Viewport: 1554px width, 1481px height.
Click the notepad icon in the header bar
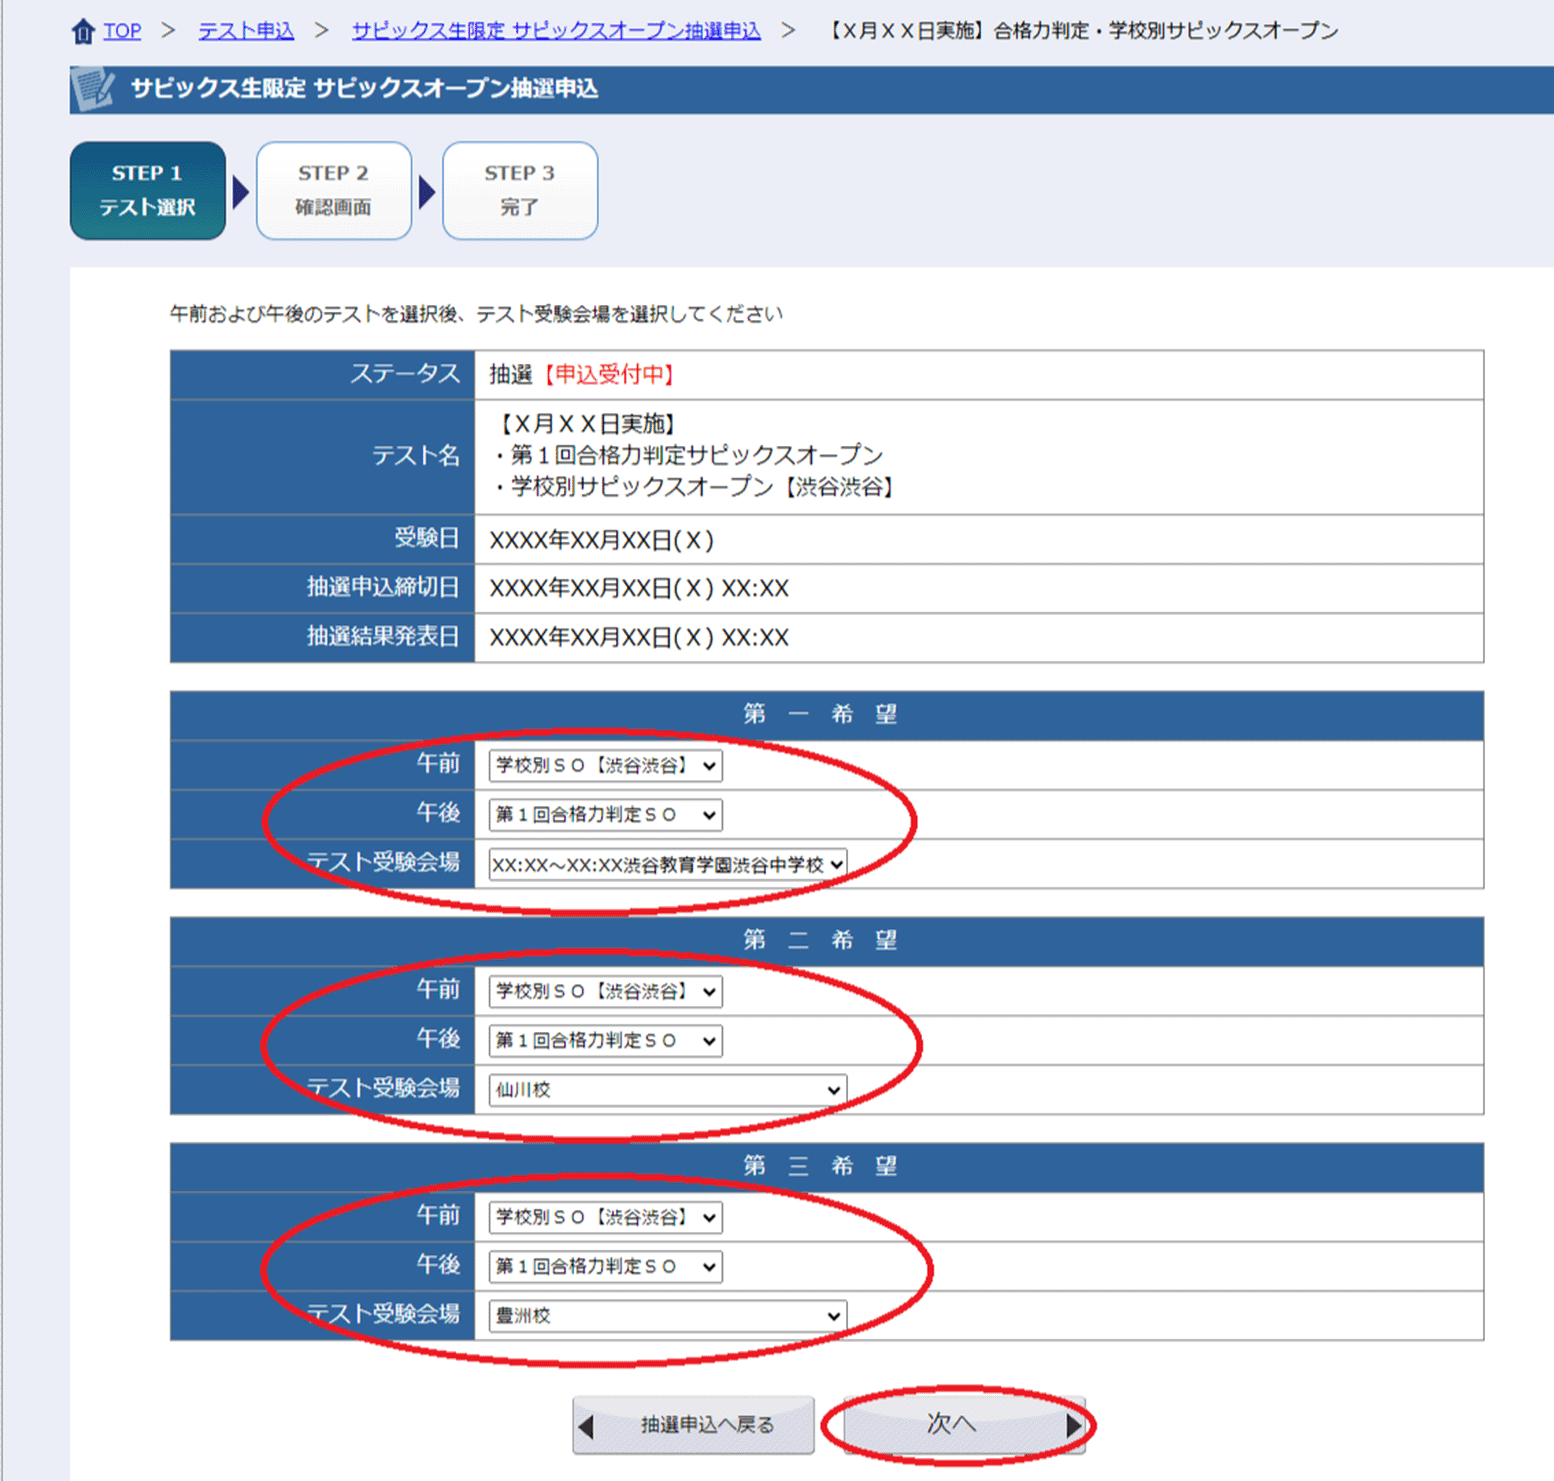(93, 89)
